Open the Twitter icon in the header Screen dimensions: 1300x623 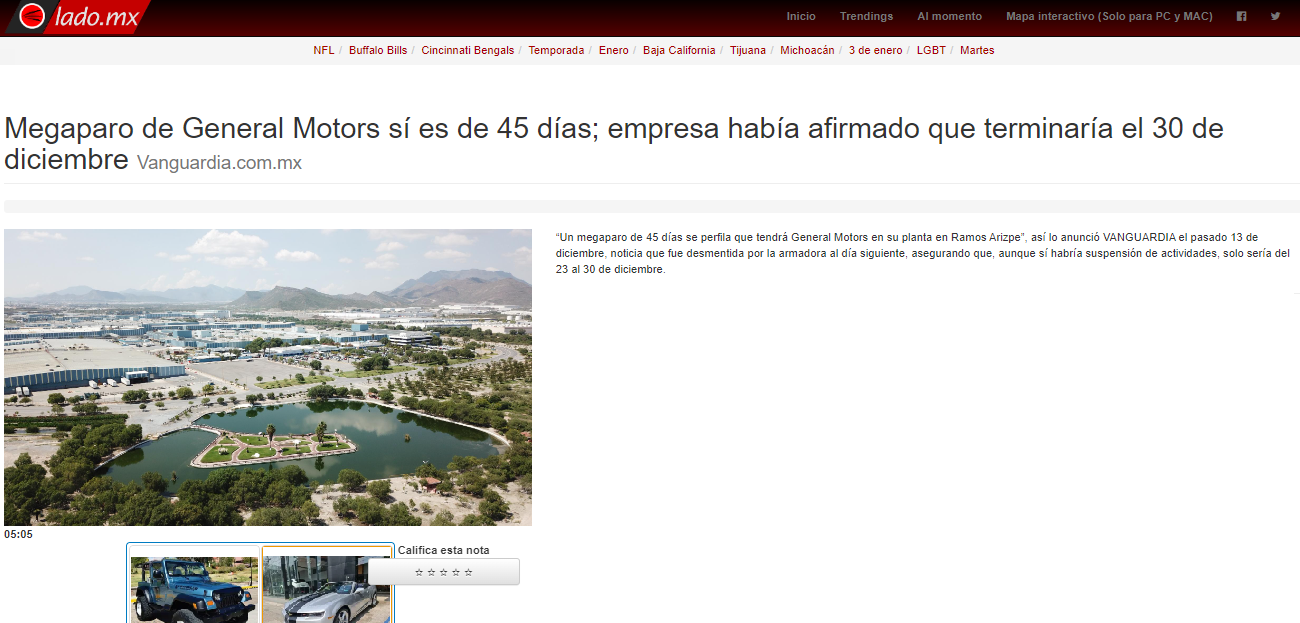tap(1275, 16)
